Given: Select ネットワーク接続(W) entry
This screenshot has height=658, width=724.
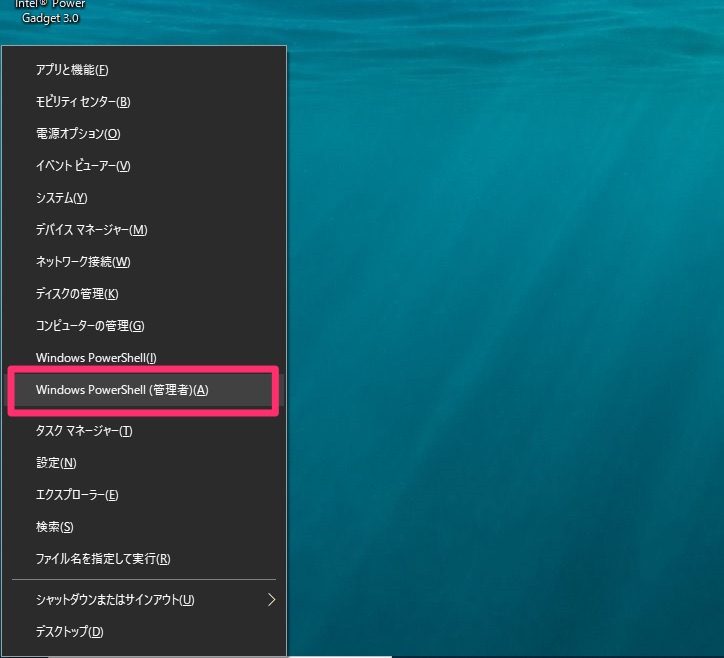Looking at the screenshot, I should 144,262.
